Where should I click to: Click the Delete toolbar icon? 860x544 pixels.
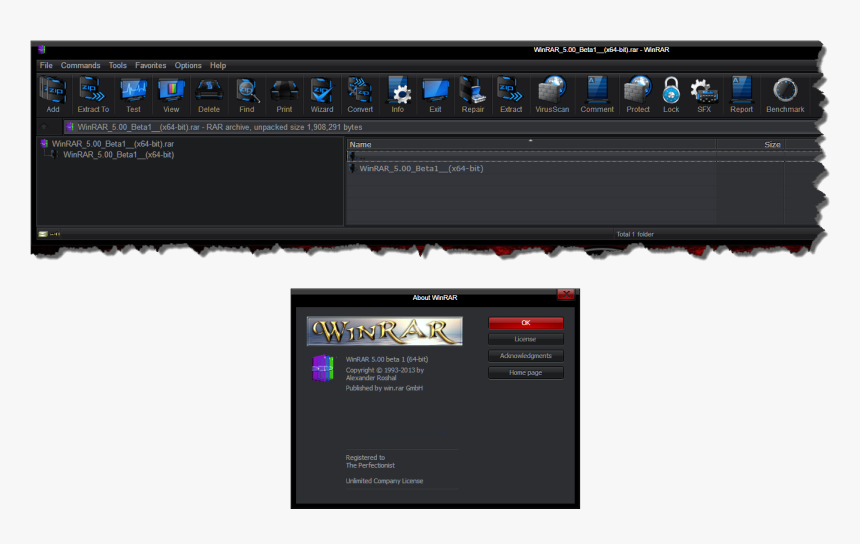(209, 94)
